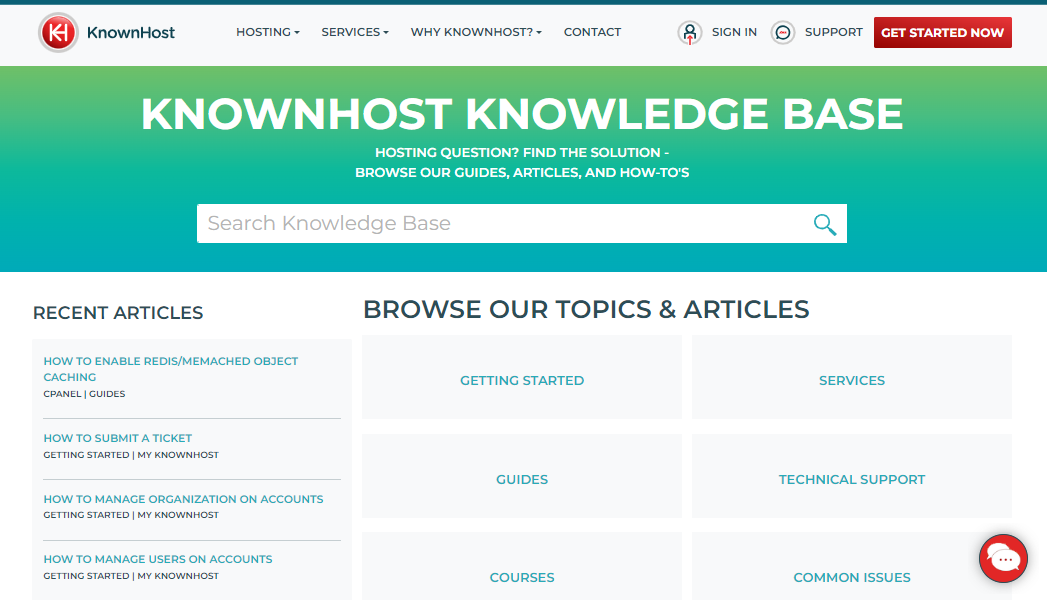
Task: Click the Browse Our Topics & Articles heading
Action: pyautogui.click(x=586, y=310)
